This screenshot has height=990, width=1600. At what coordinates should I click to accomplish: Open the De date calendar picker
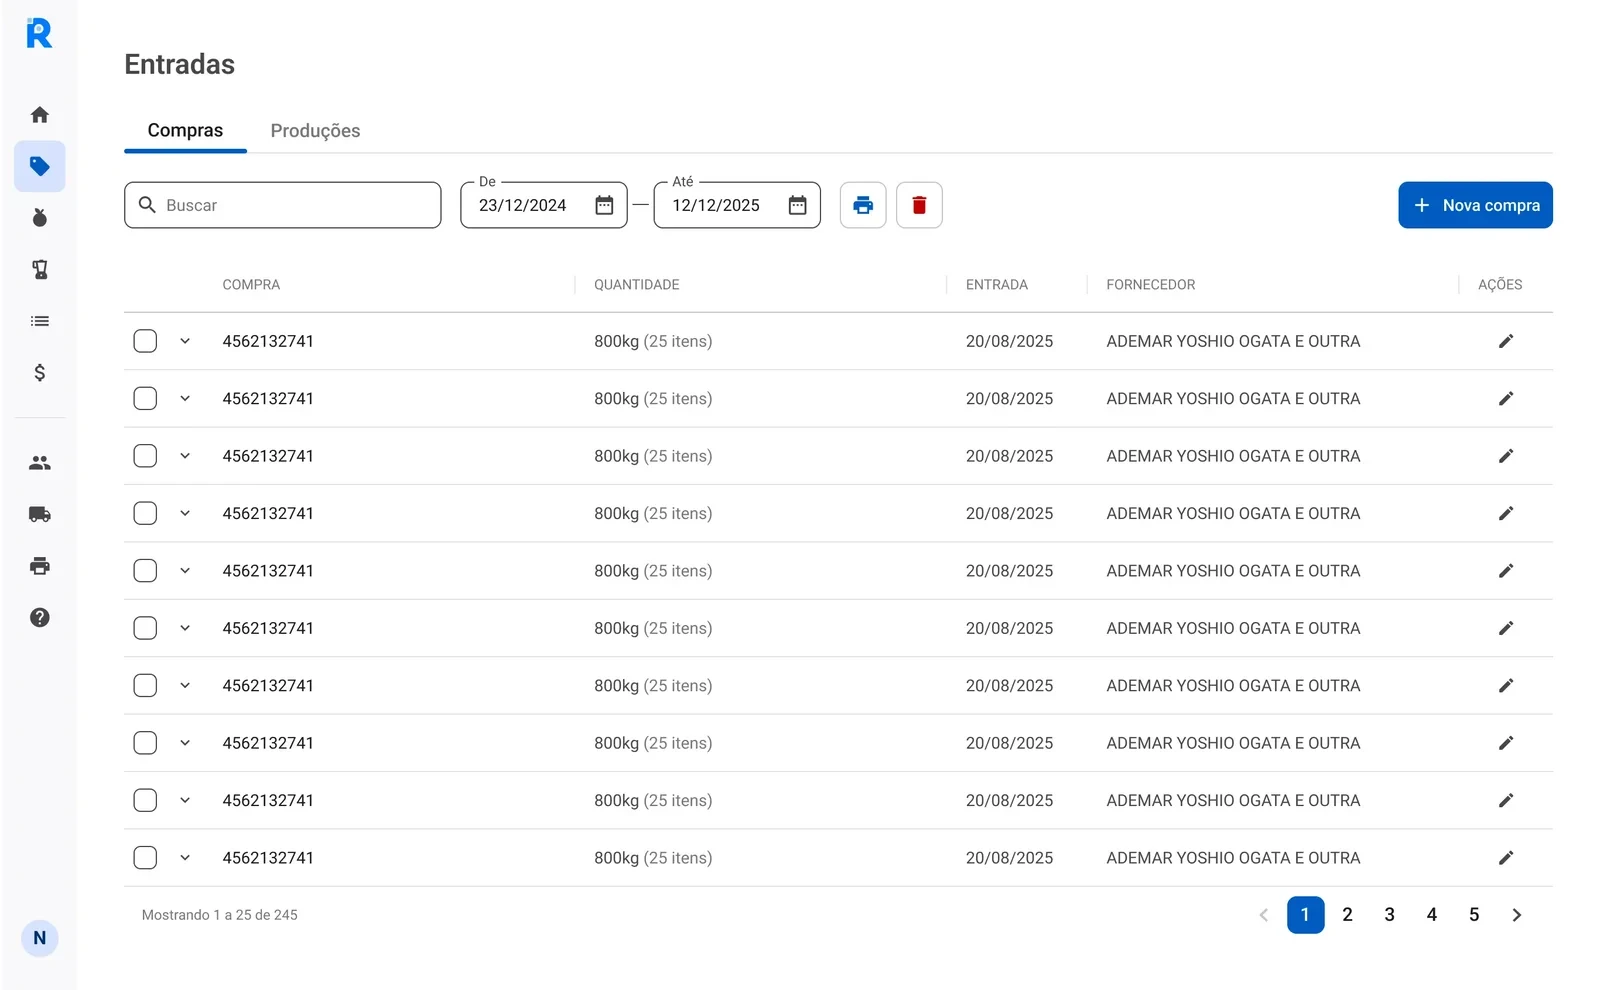pyautogui.click(x=604, y=205)
